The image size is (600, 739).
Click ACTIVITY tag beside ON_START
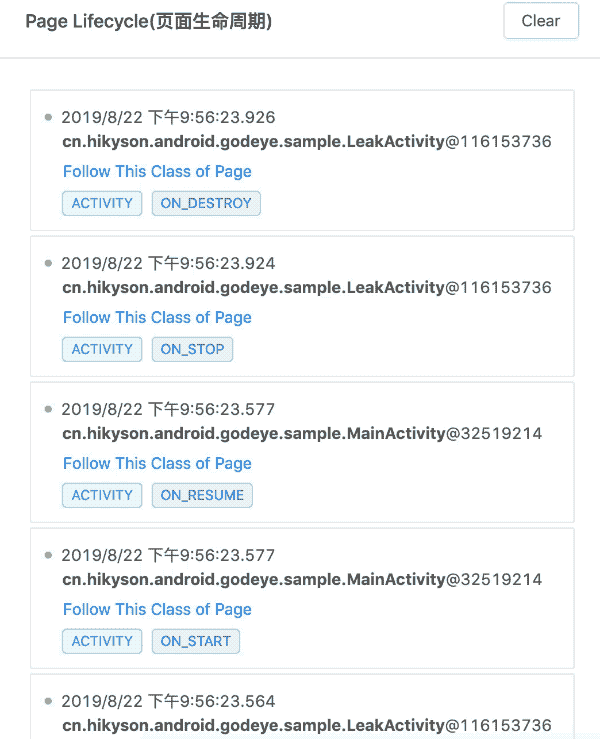tap(102, 641)
